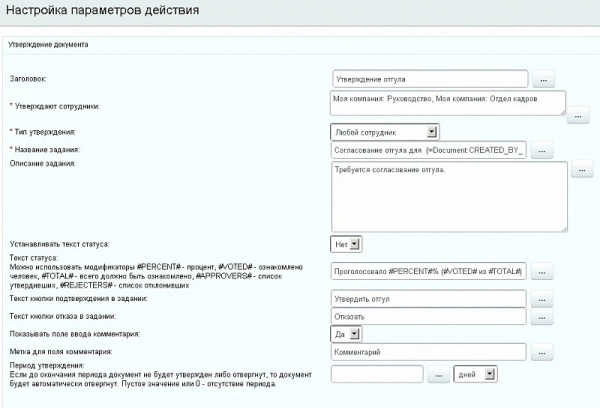
Task: Click into the Описание задания text area
Action: (440, 197)
